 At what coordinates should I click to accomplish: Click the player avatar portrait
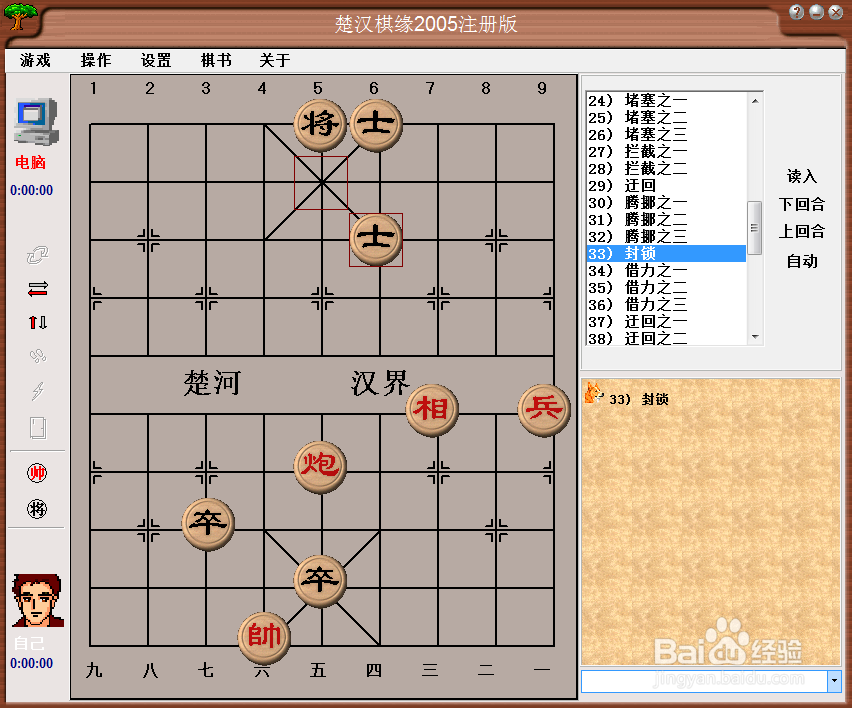pyautogui.click(x=37, y=600)
